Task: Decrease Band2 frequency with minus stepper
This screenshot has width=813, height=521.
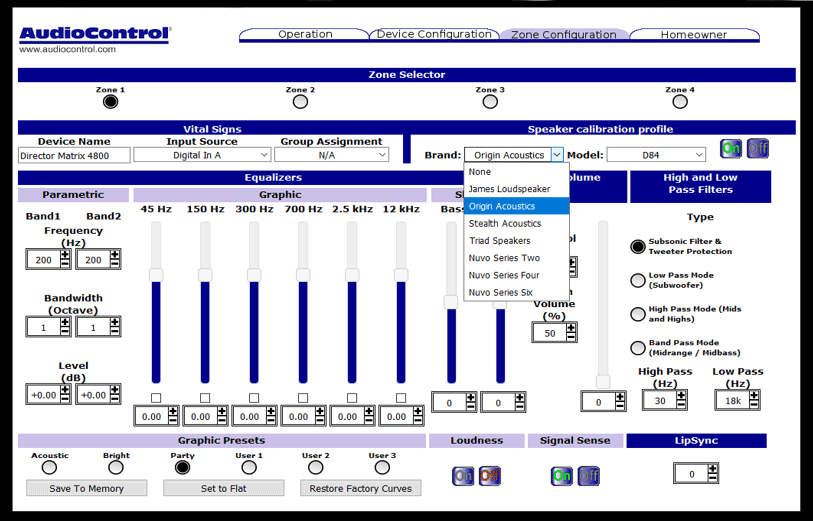Action: tap(115, 264)
